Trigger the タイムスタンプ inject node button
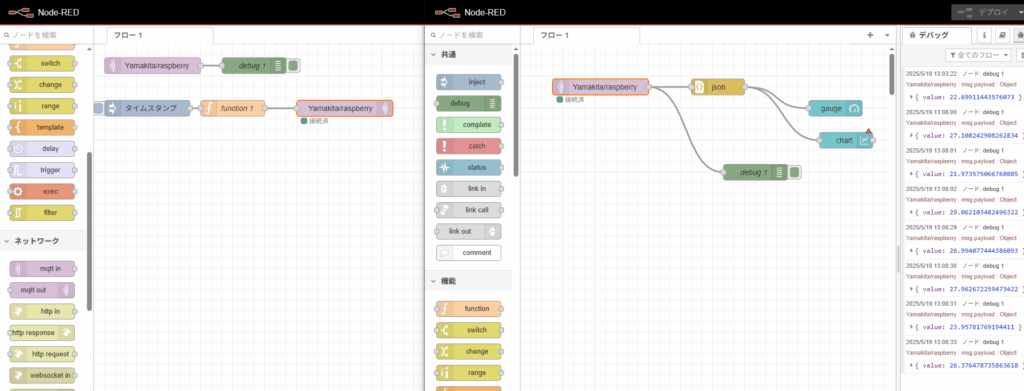The height and width of the screenshot is (391, 1024). [x=98, y=108]
